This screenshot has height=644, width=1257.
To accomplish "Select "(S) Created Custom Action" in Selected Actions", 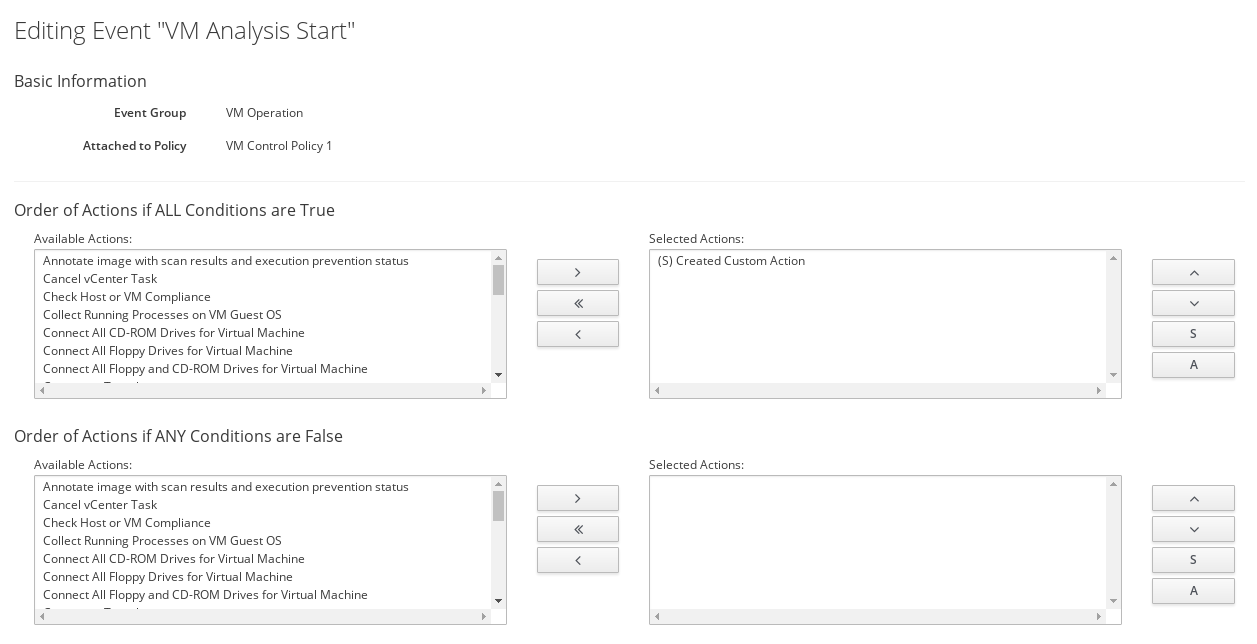I will (x=731, y=261).
